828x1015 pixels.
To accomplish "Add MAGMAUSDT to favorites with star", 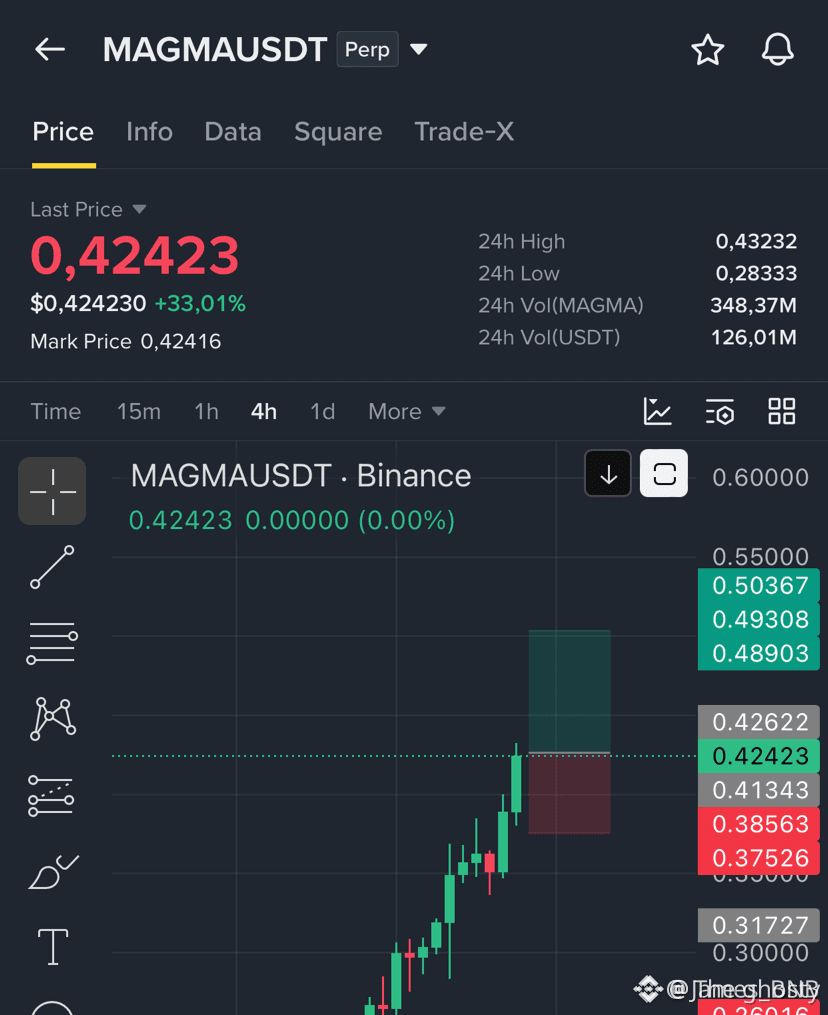I will click(708, 50).
